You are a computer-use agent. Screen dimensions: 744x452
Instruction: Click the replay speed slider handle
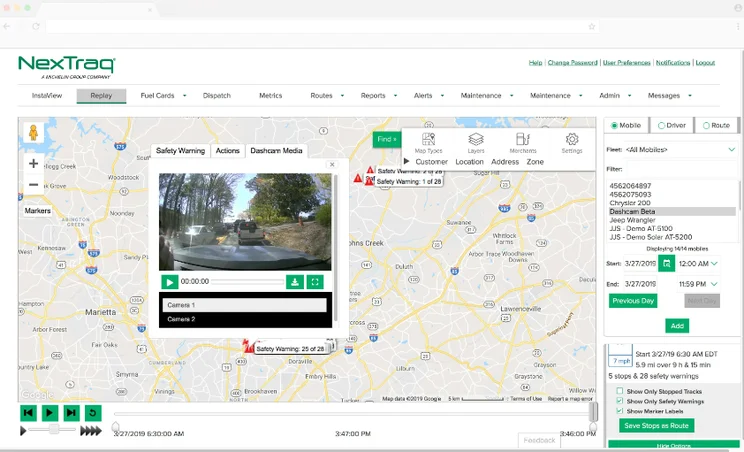(54, 429)
